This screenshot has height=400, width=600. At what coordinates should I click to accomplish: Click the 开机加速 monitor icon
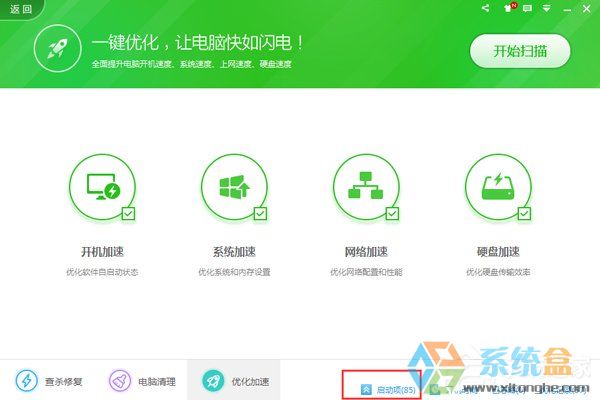(103, 187)
